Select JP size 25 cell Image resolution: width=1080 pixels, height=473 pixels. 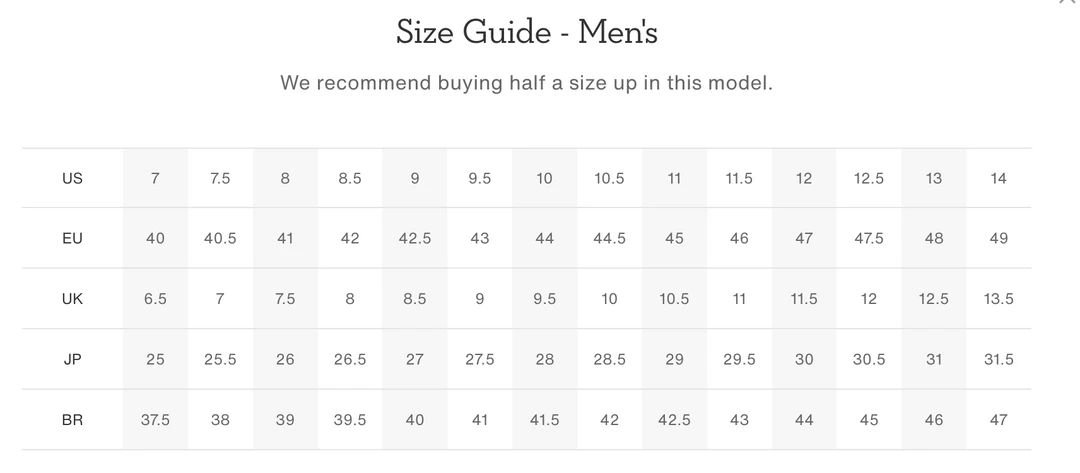155,359
